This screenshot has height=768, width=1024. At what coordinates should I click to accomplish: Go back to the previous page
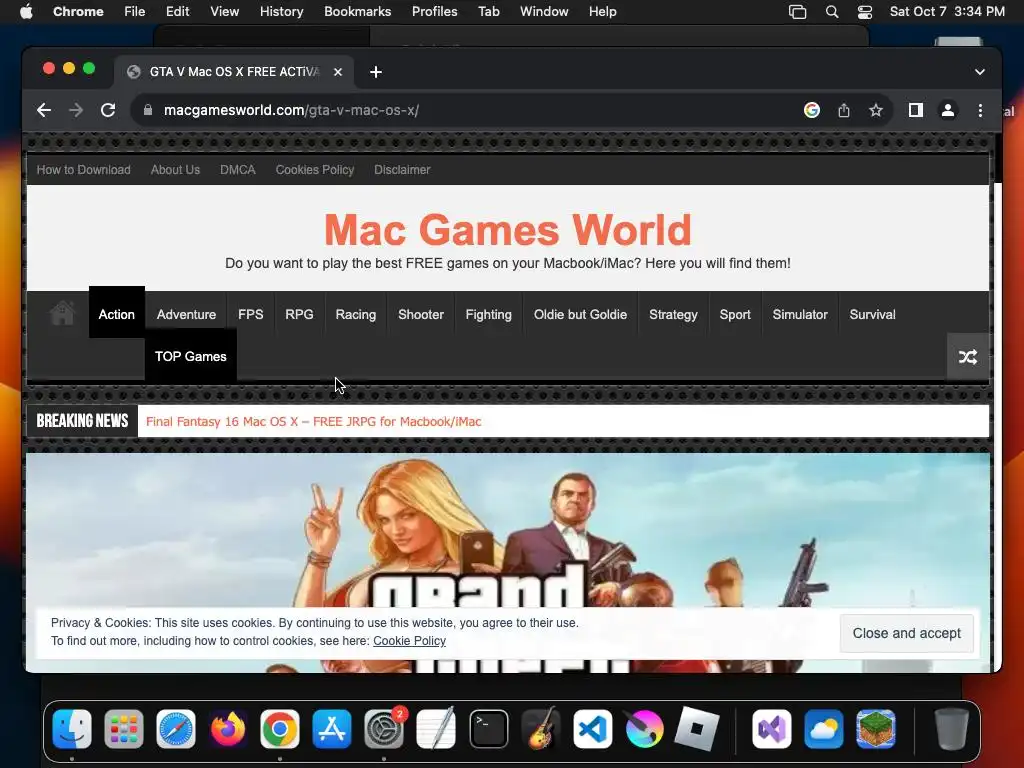[44, 110]
